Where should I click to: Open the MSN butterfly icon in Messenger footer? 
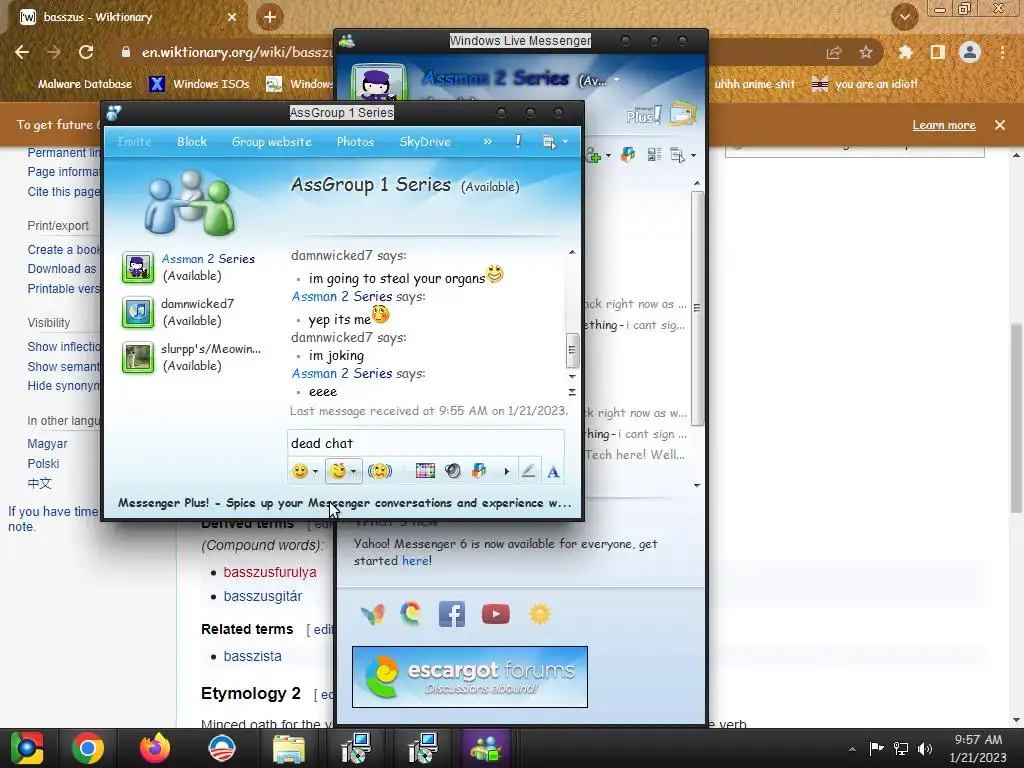(373, 614)
